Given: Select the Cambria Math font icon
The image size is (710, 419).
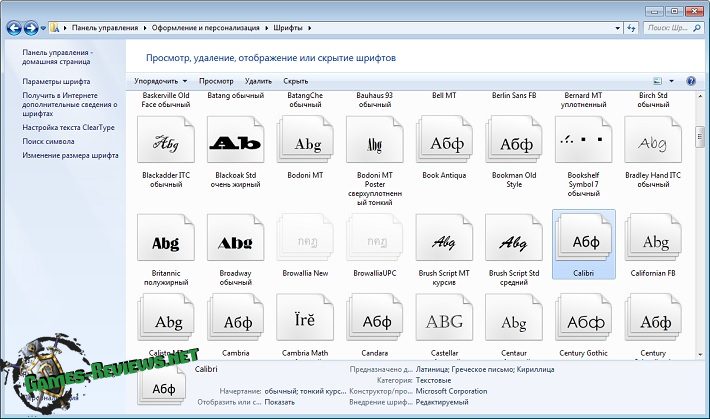Looking at the screenshot, I should point(305,317).
